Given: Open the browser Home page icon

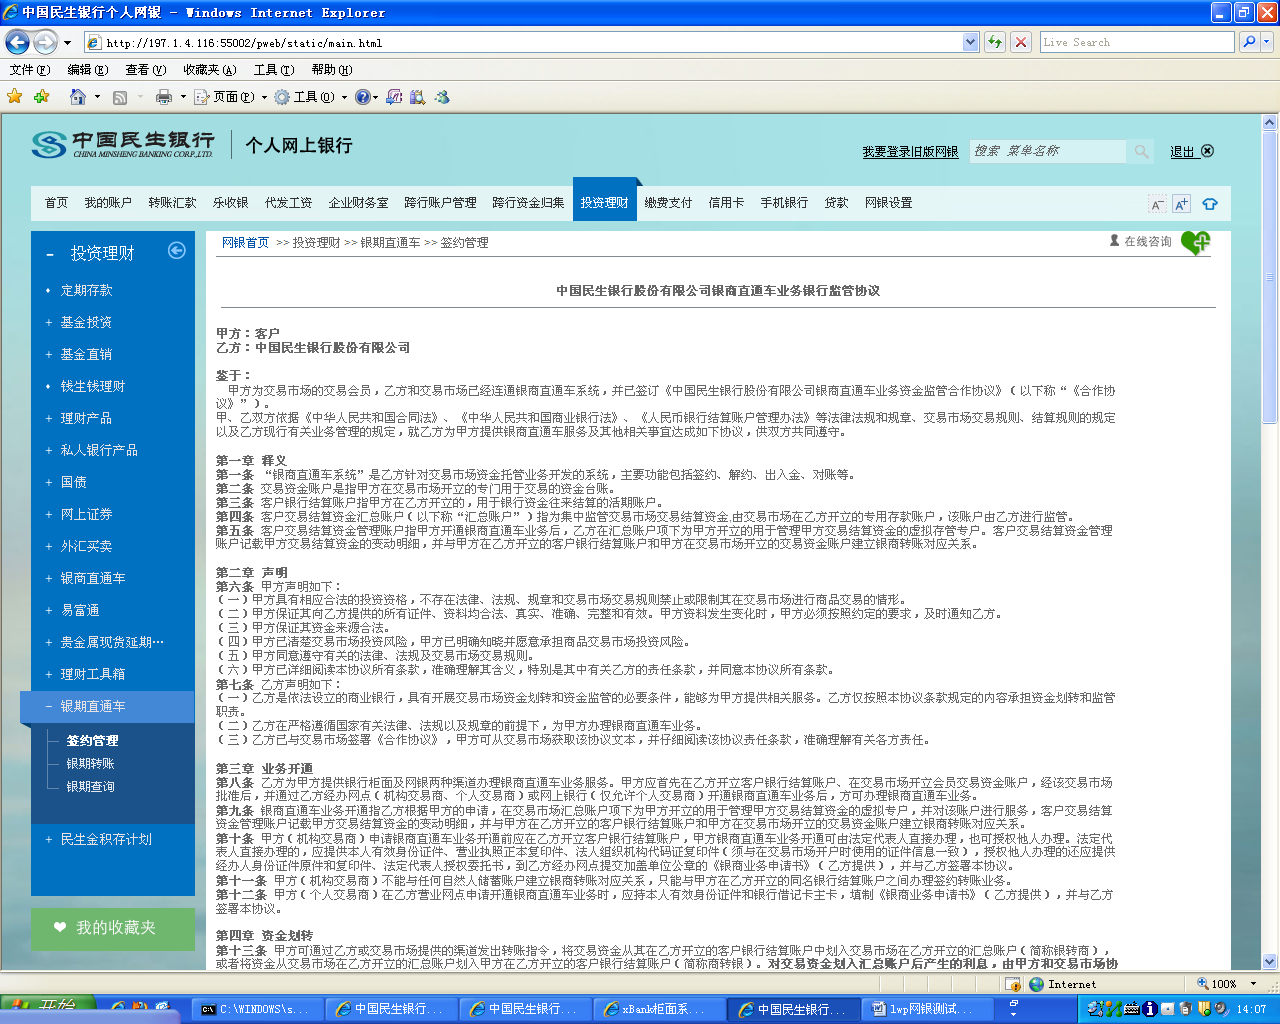Looking at the screenshot, I should click(x=78, y=97).
